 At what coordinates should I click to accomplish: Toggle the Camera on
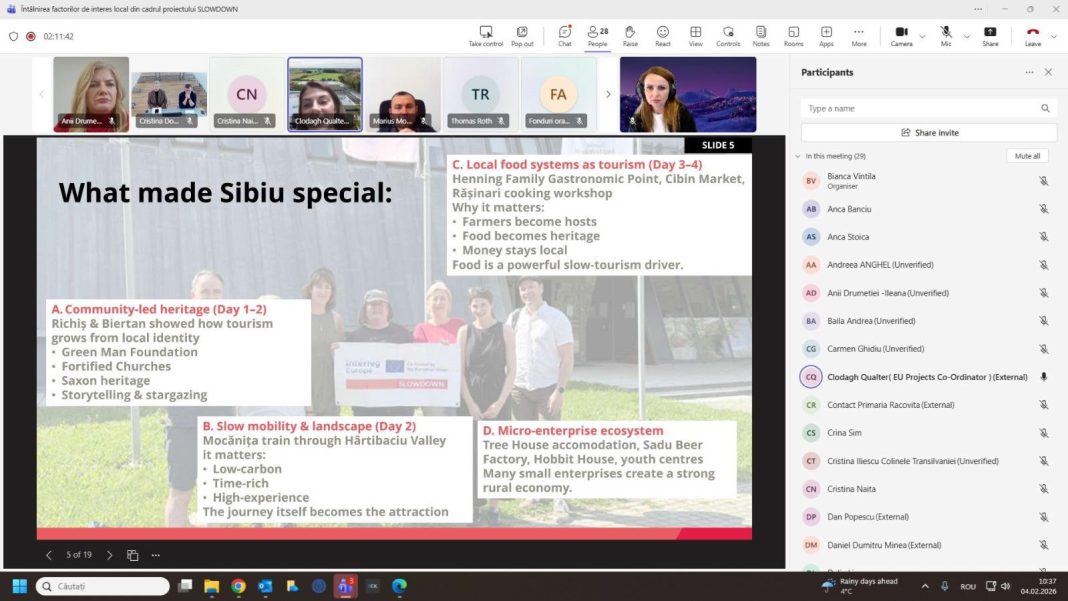[901, 36]
